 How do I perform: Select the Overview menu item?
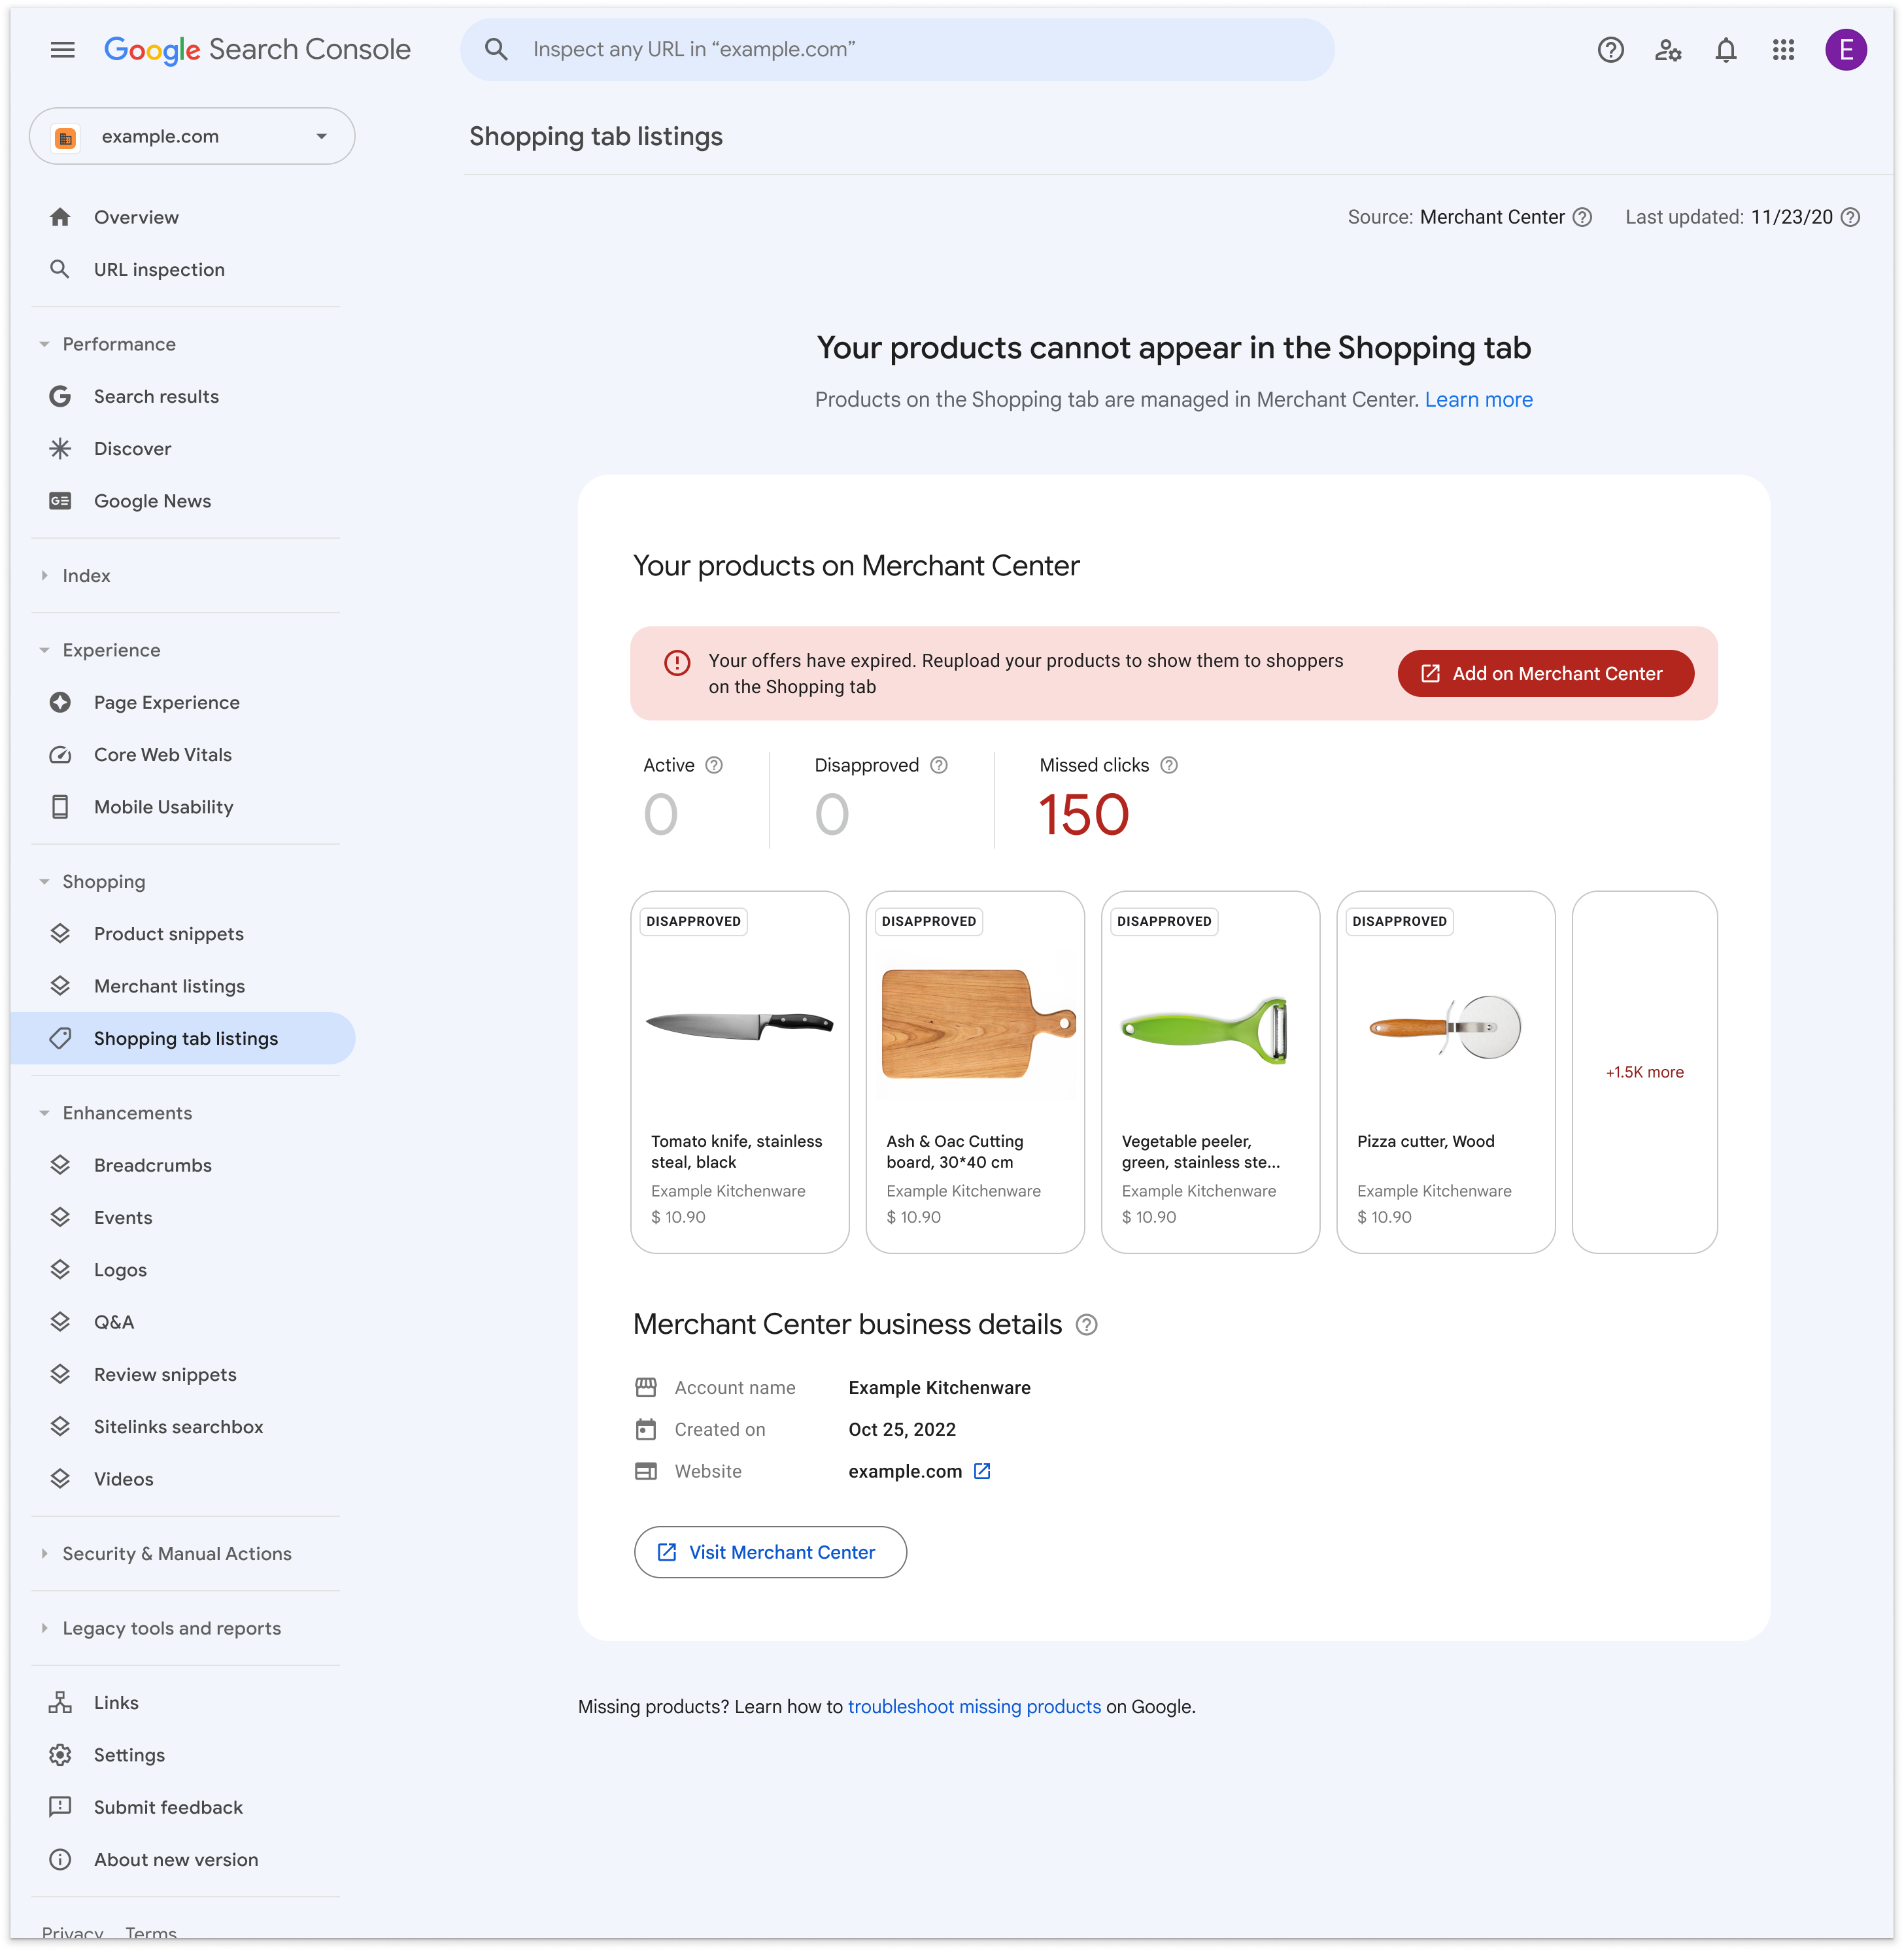coord(136,216)
